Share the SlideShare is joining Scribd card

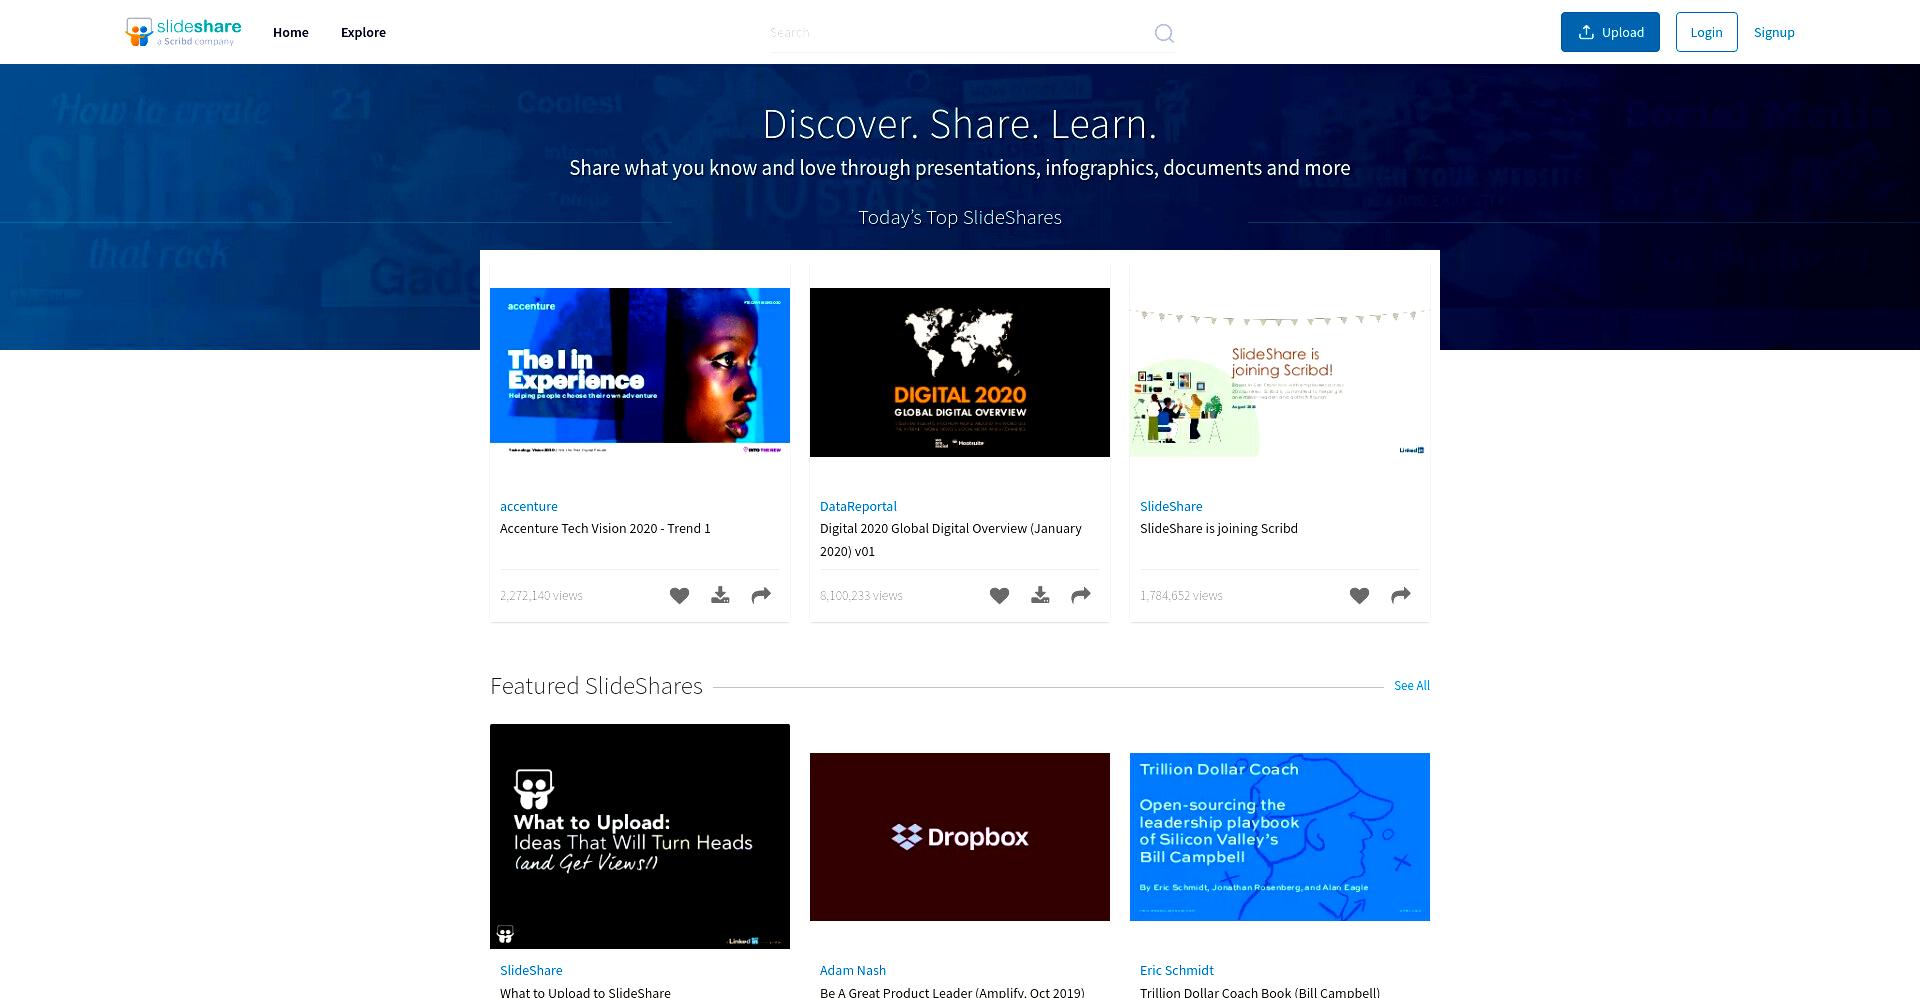(x=1401, y=595)
